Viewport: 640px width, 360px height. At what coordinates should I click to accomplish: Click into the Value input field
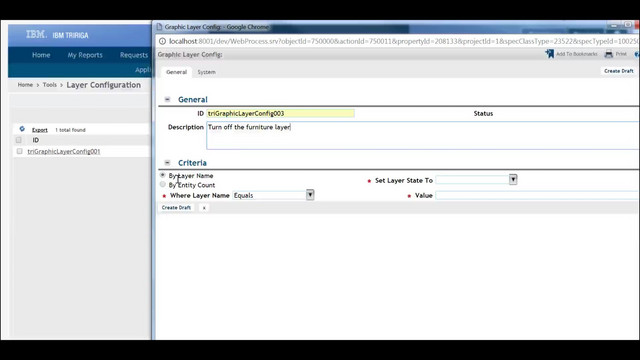pyautogui.click(x=537, y=196)
